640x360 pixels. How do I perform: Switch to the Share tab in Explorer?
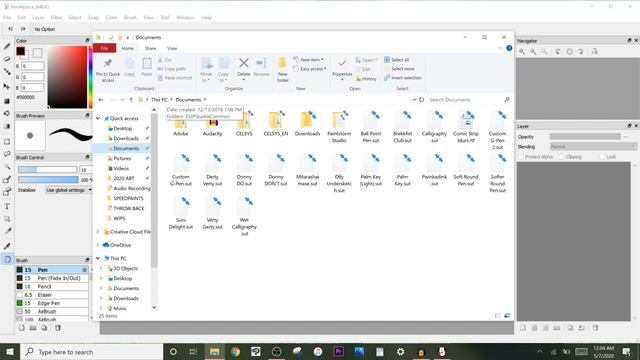coord(150,48)
